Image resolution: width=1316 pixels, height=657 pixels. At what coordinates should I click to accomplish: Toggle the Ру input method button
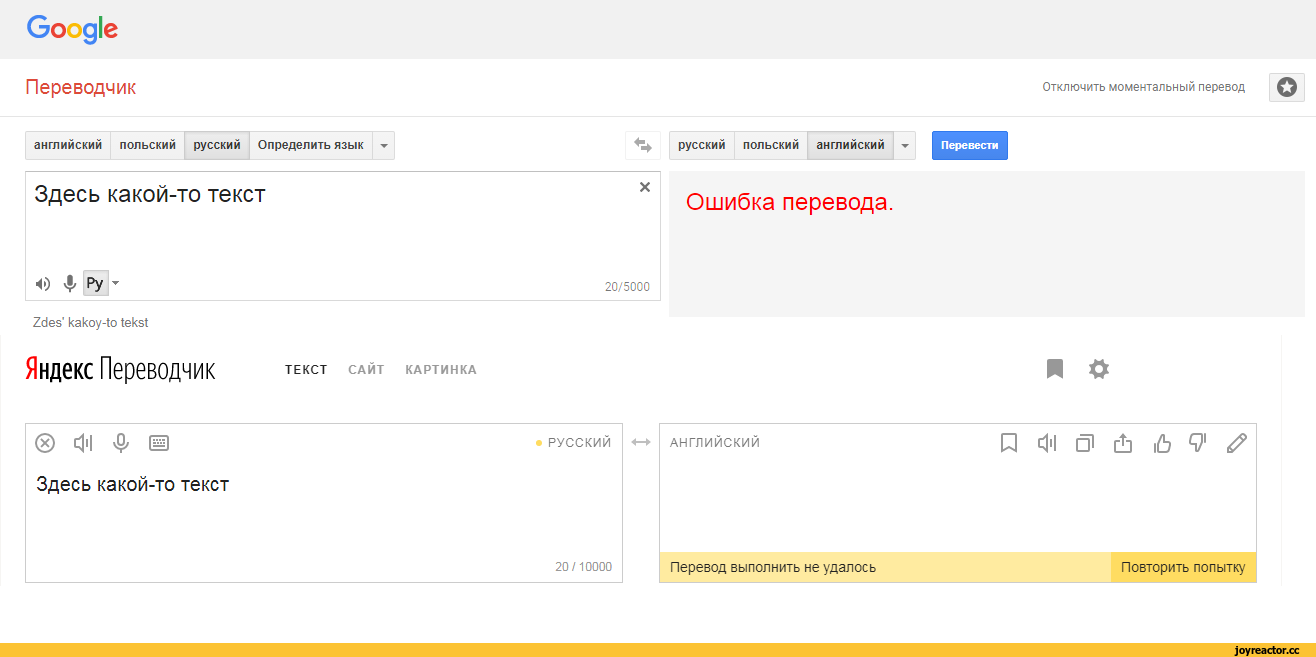95,284
